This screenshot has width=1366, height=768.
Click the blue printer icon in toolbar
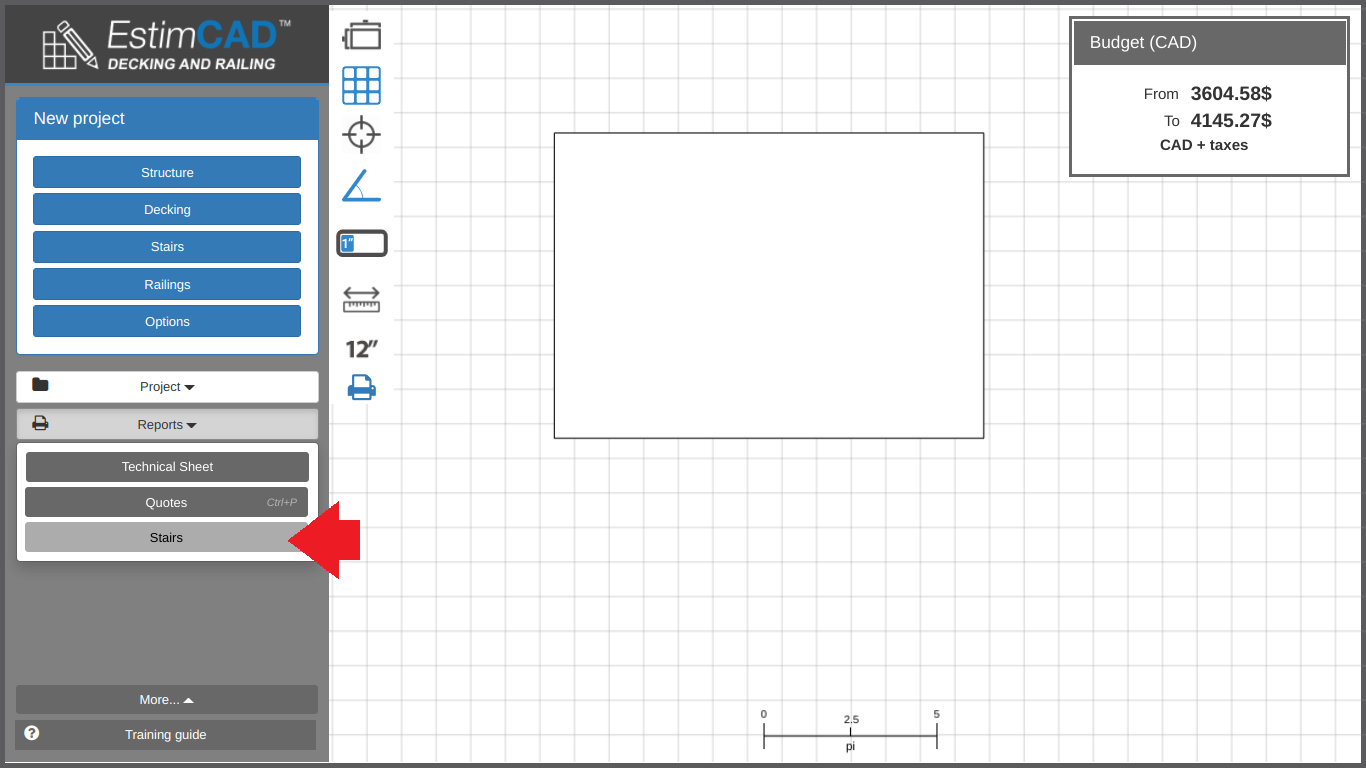(x=361, y=387)
